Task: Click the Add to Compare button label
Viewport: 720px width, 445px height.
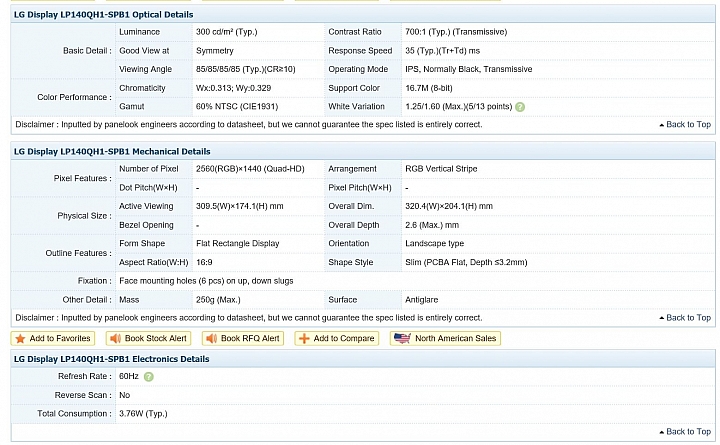Action: 344,338
